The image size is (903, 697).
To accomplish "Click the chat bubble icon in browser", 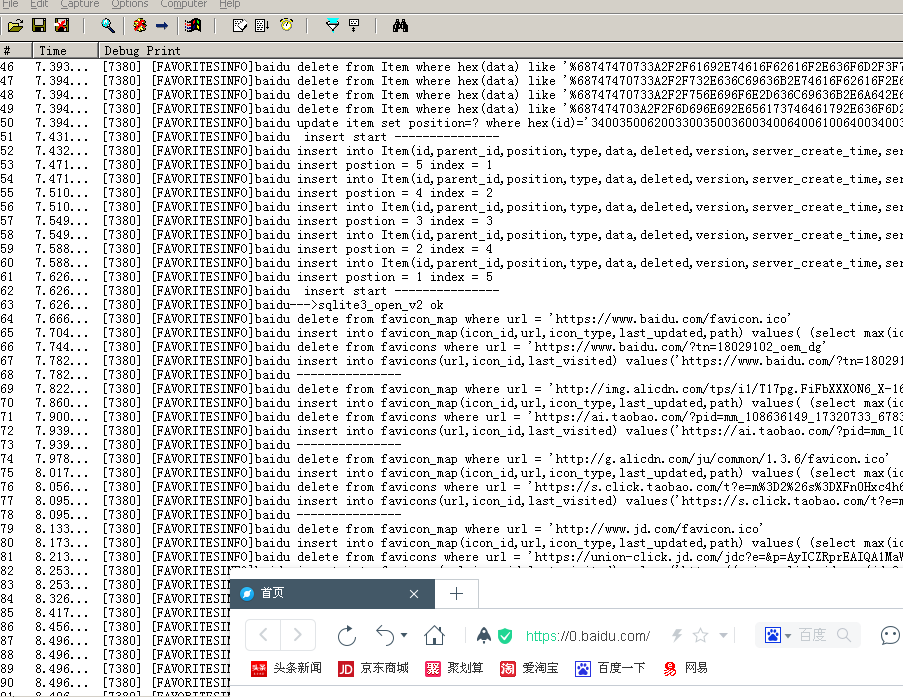I will (x=890, y=635).
